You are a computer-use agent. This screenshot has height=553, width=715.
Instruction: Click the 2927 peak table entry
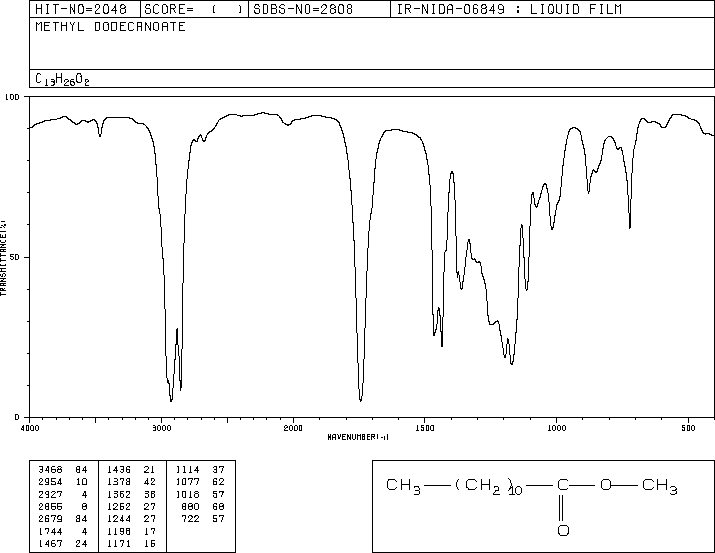pyautogui.click(x=50, y=494)
